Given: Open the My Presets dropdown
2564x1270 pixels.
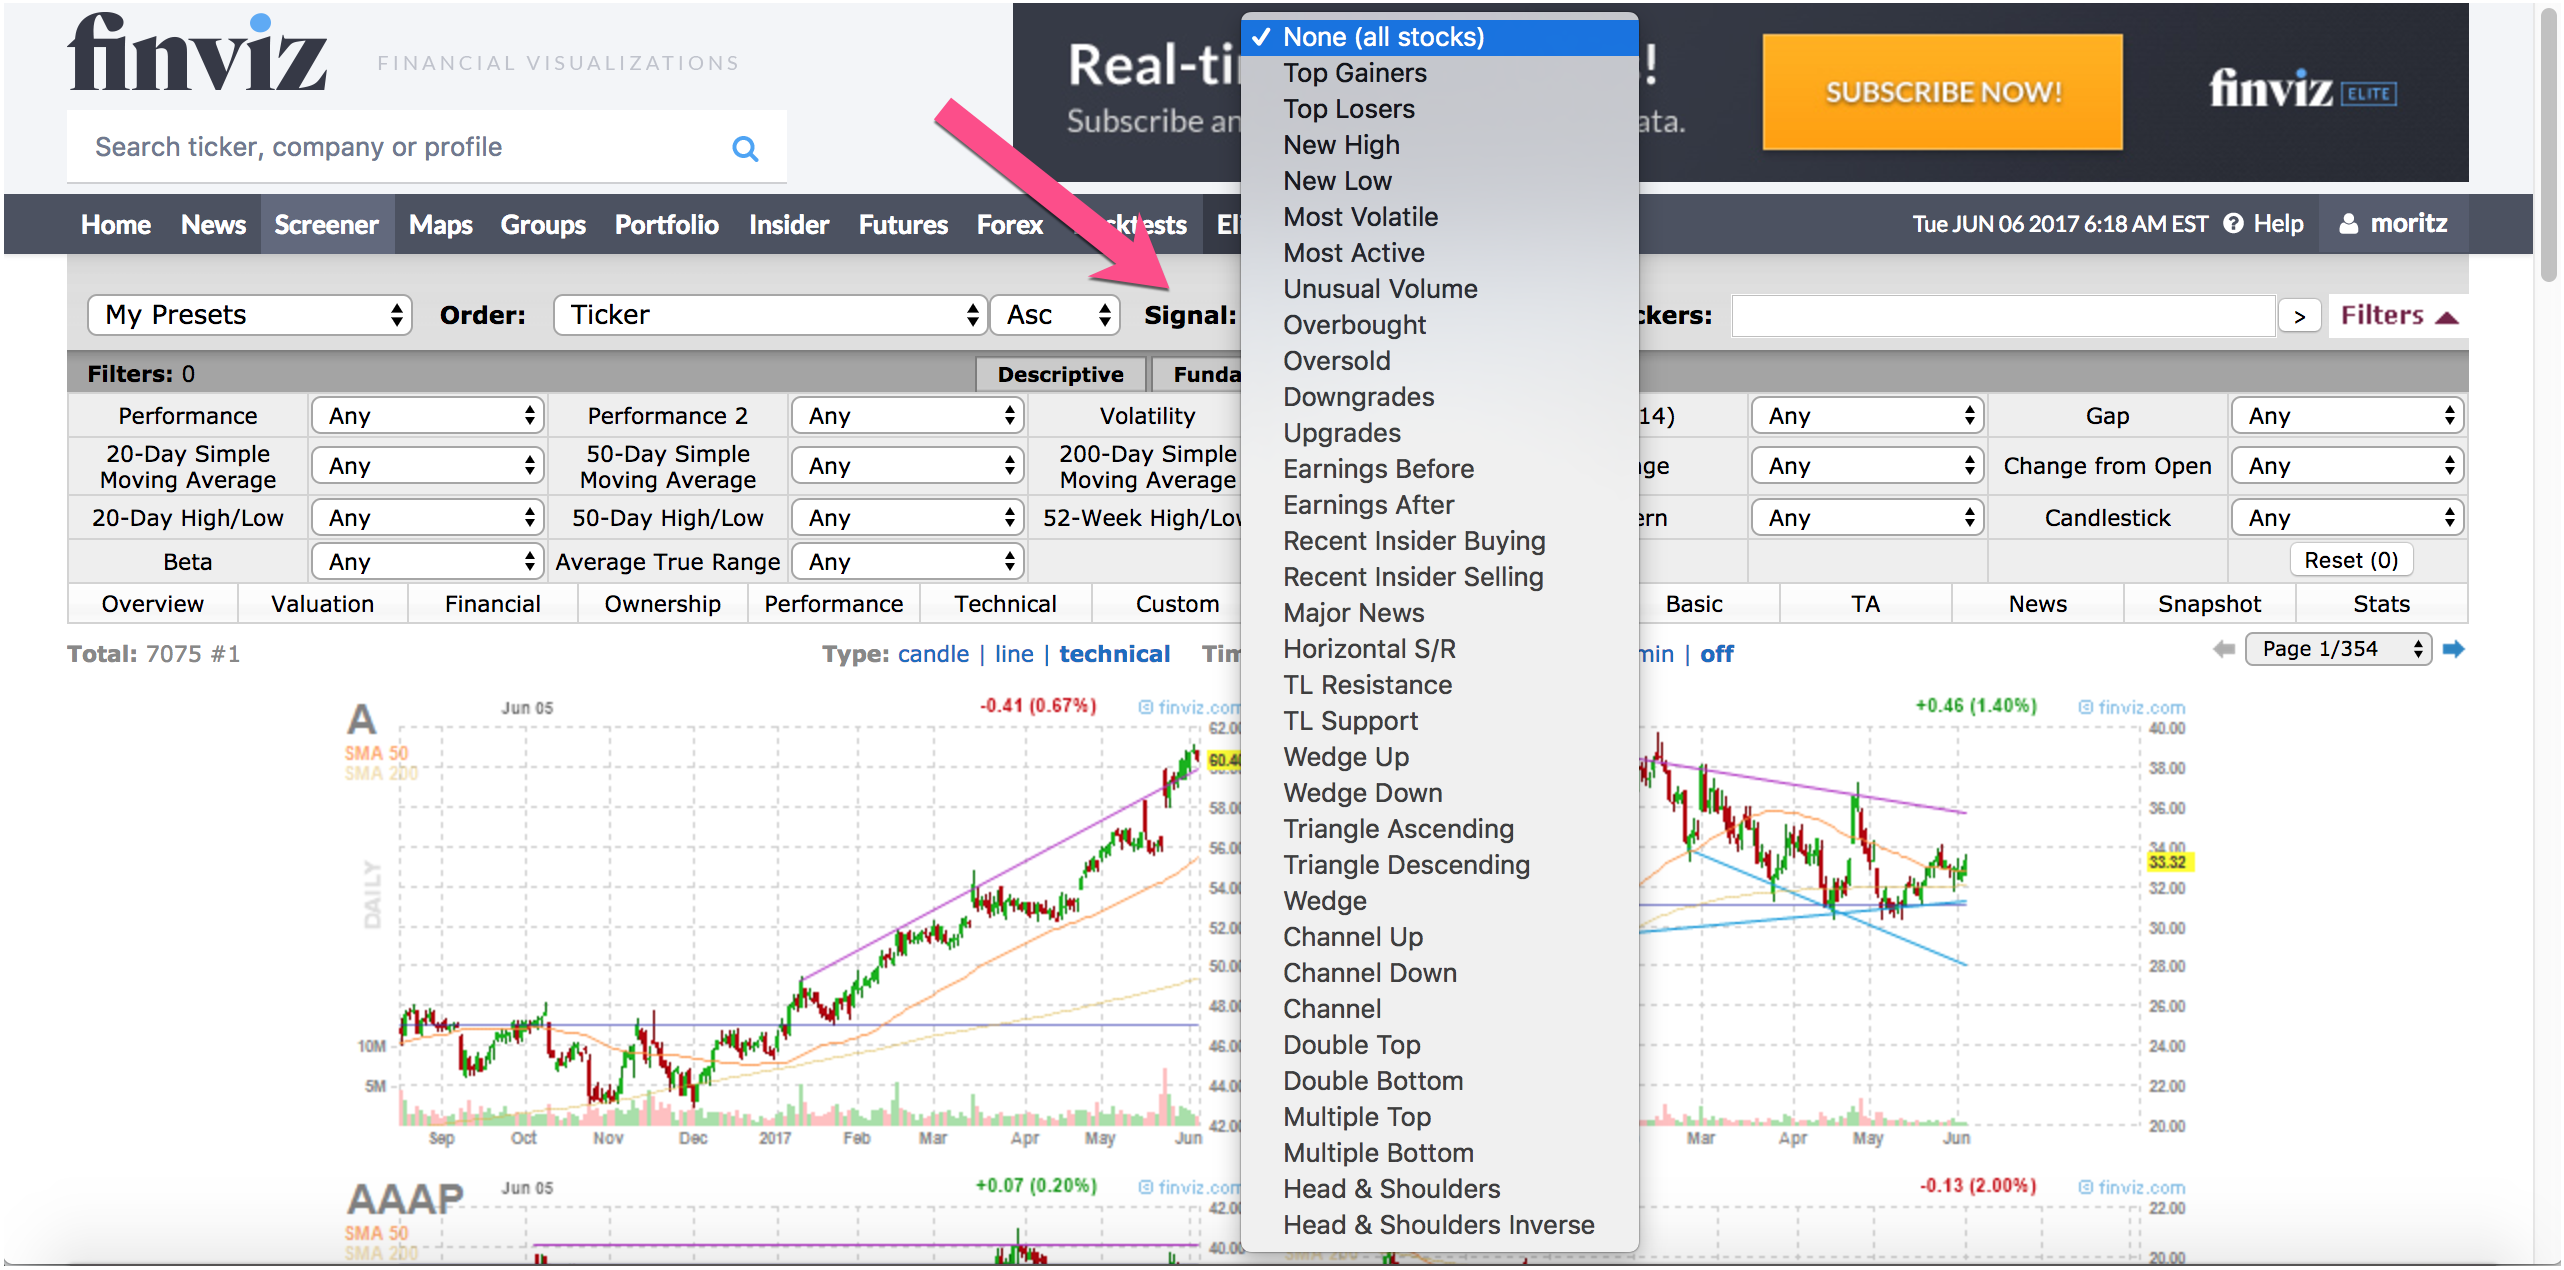Looking at the screenshot, I should (250, 315).
